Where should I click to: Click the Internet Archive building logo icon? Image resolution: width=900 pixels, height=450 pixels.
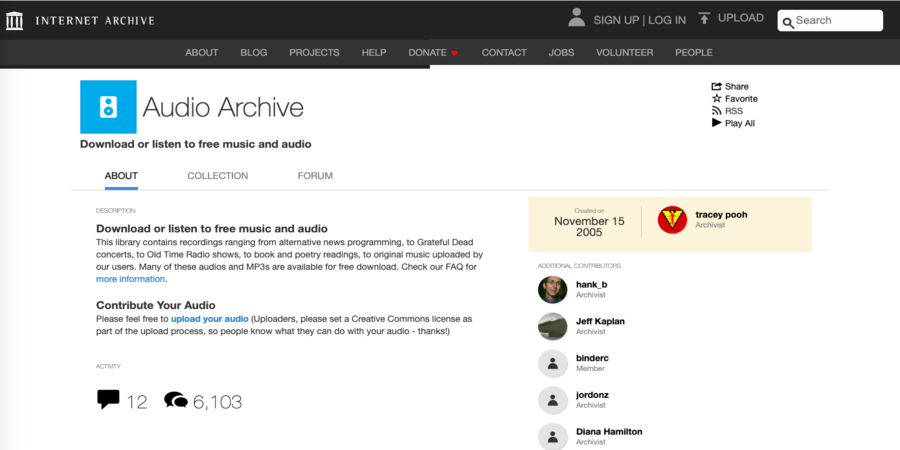14,21
